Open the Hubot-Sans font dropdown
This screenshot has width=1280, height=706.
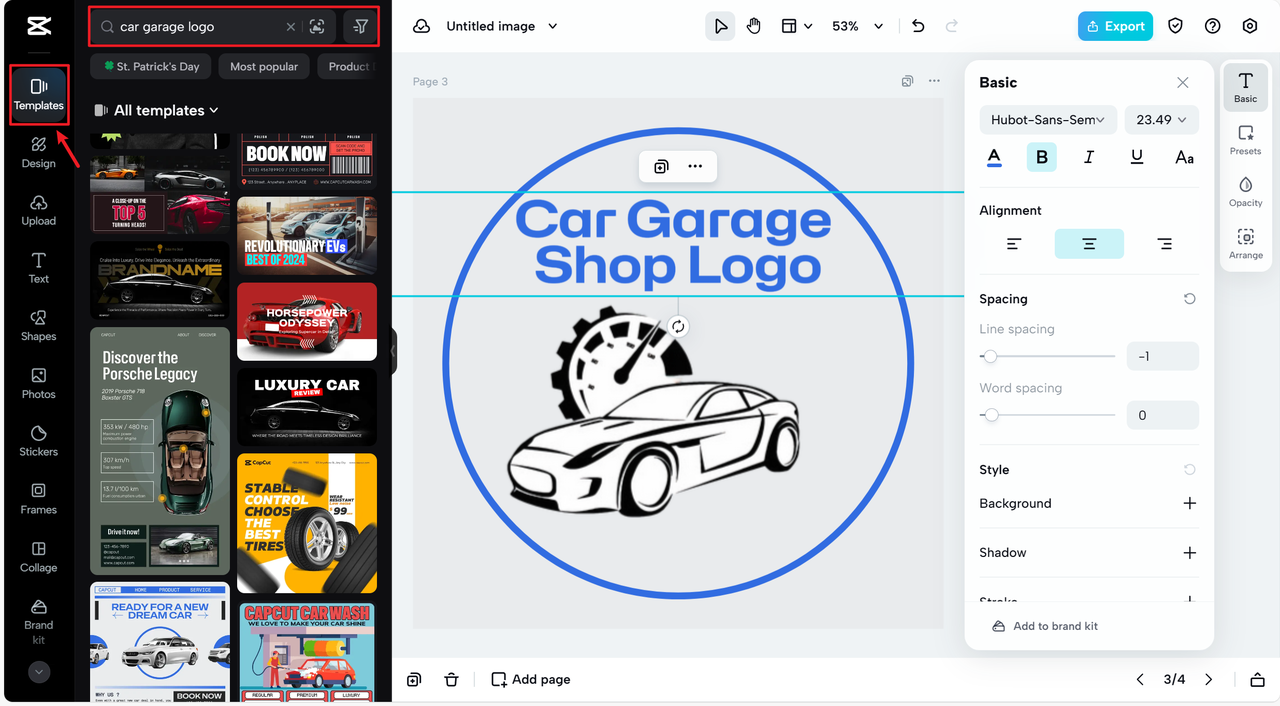[x=1047, y=120]
